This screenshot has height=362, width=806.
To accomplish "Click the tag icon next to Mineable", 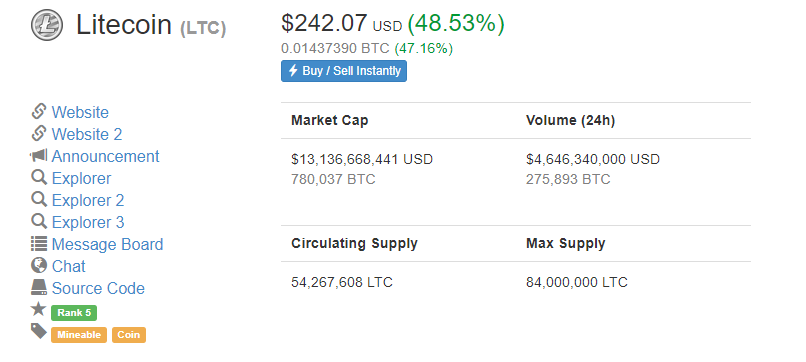I will pyautogui.click(x=39, y=331).
